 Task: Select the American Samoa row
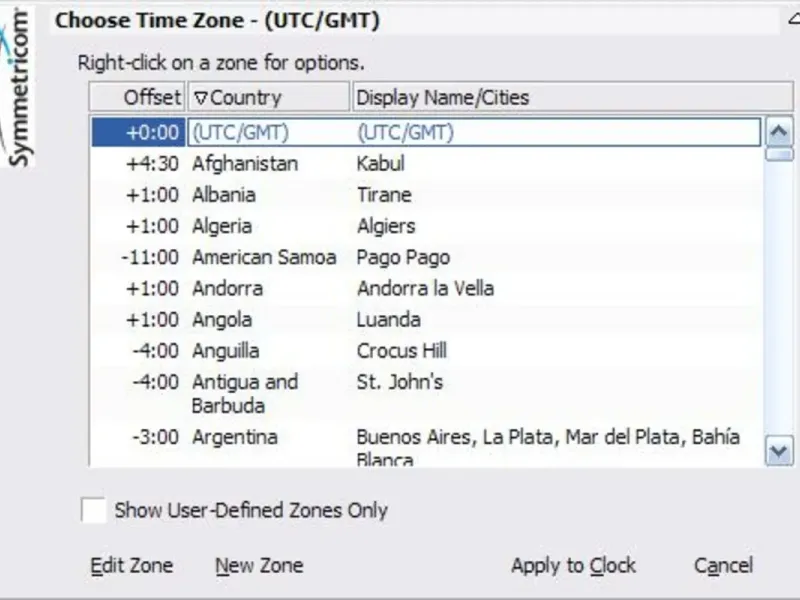(427, 257)
